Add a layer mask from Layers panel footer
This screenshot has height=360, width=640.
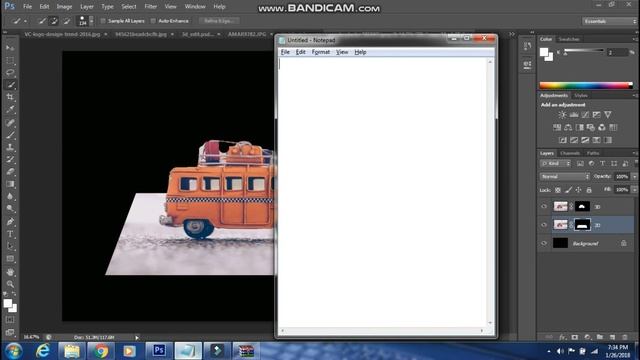point(575,337)
